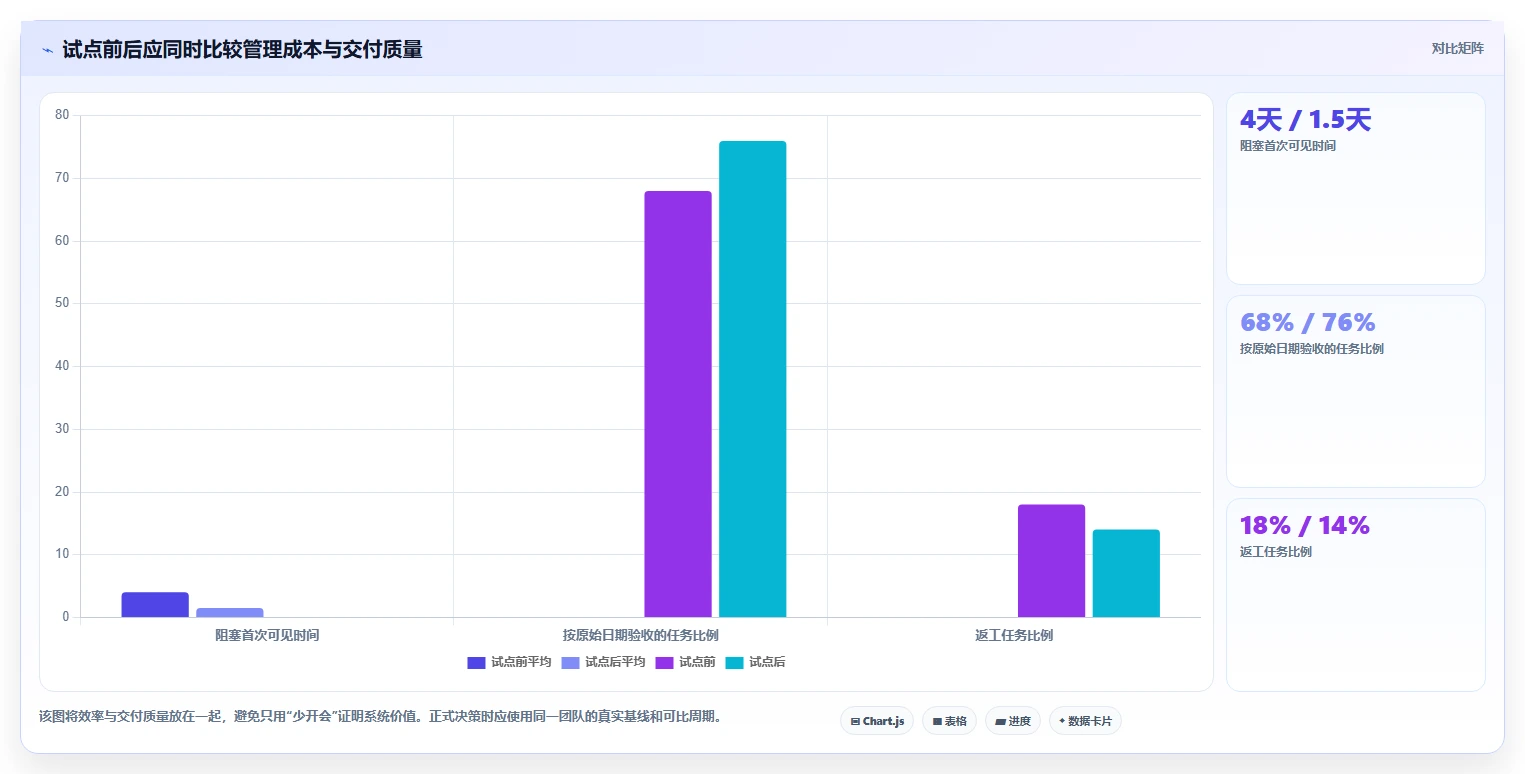The width and height of the screenshot is (1525, 774).
Task: Click the y-axis tick label 20
Action: point(62,492)
